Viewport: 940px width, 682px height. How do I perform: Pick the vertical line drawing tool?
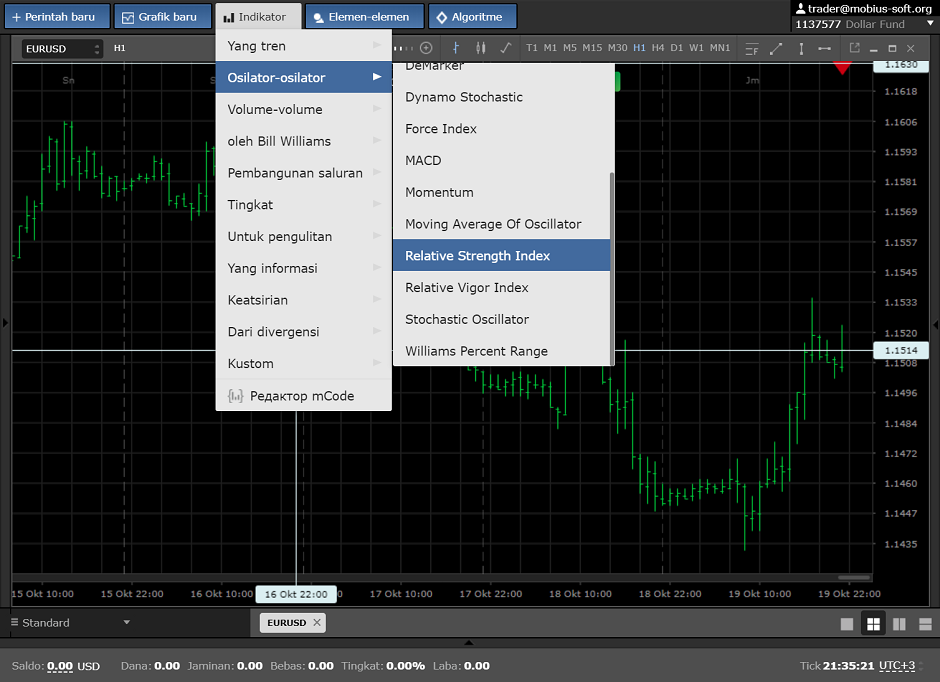coord(801,49)
